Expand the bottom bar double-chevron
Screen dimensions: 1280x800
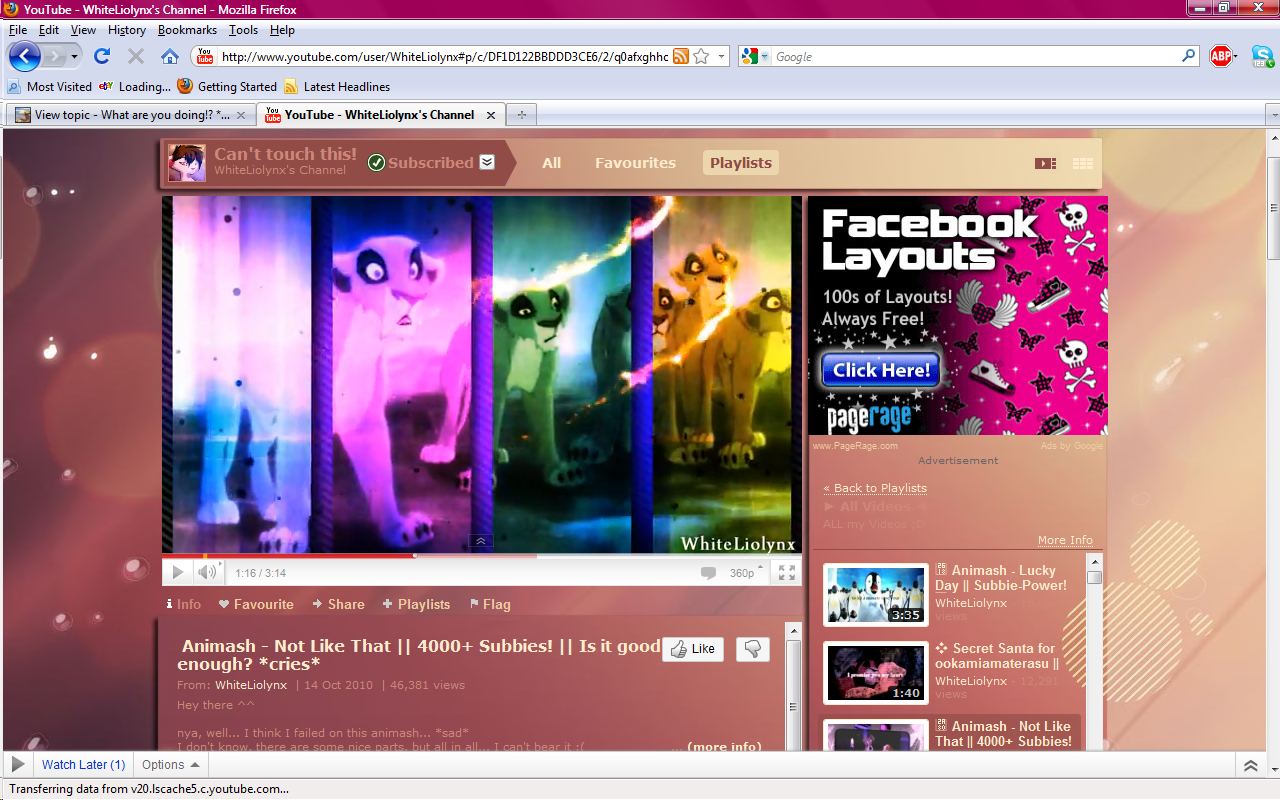(1250, 766)
